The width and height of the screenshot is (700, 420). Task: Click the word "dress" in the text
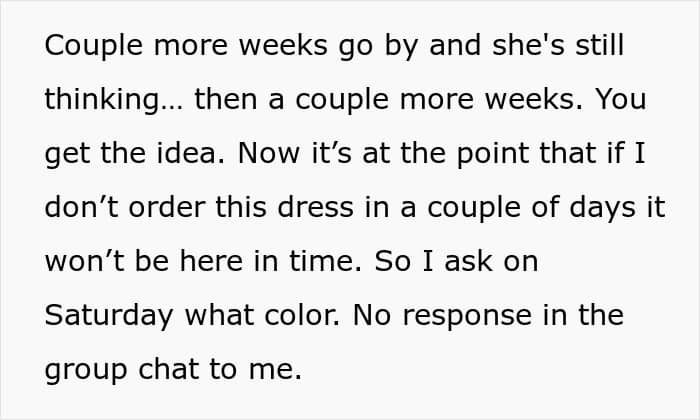coord(315,207)
